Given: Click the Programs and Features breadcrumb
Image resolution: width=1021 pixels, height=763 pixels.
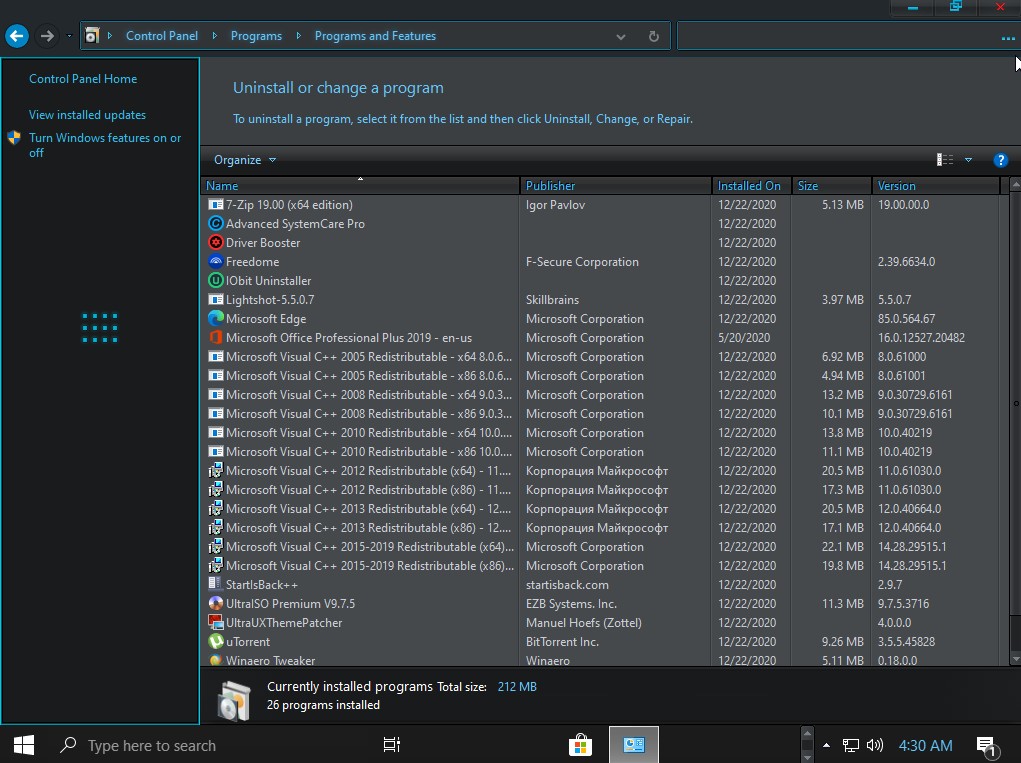Looking at the screenshot, I should click(x=375, y=36).
